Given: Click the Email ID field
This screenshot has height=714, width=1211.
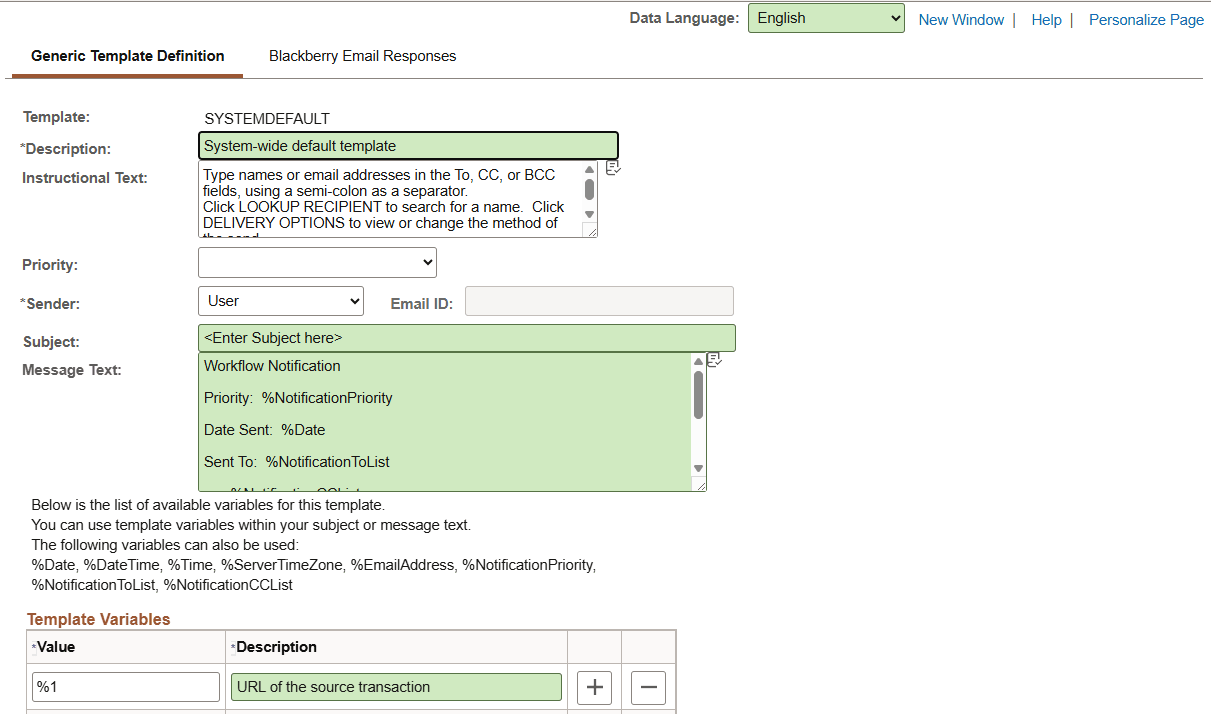Looking at the screenshot, I should click(x=598, y=300).
